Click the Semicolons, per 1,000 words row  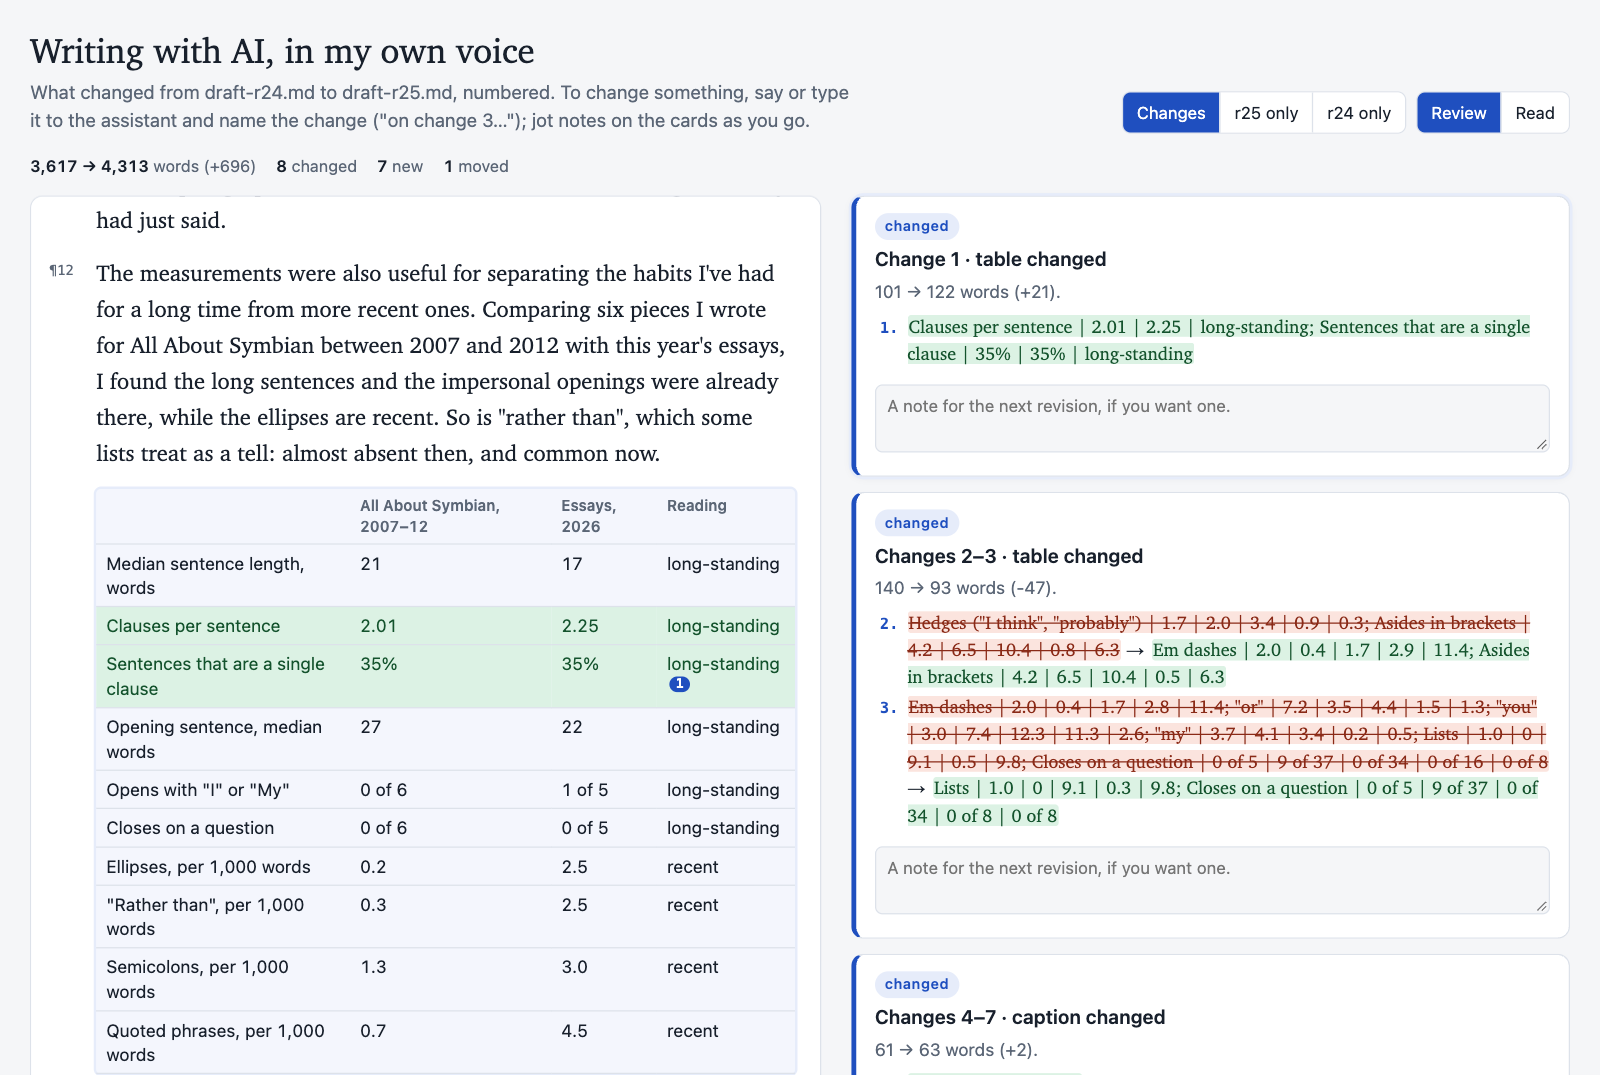click(x=446, y=979)
